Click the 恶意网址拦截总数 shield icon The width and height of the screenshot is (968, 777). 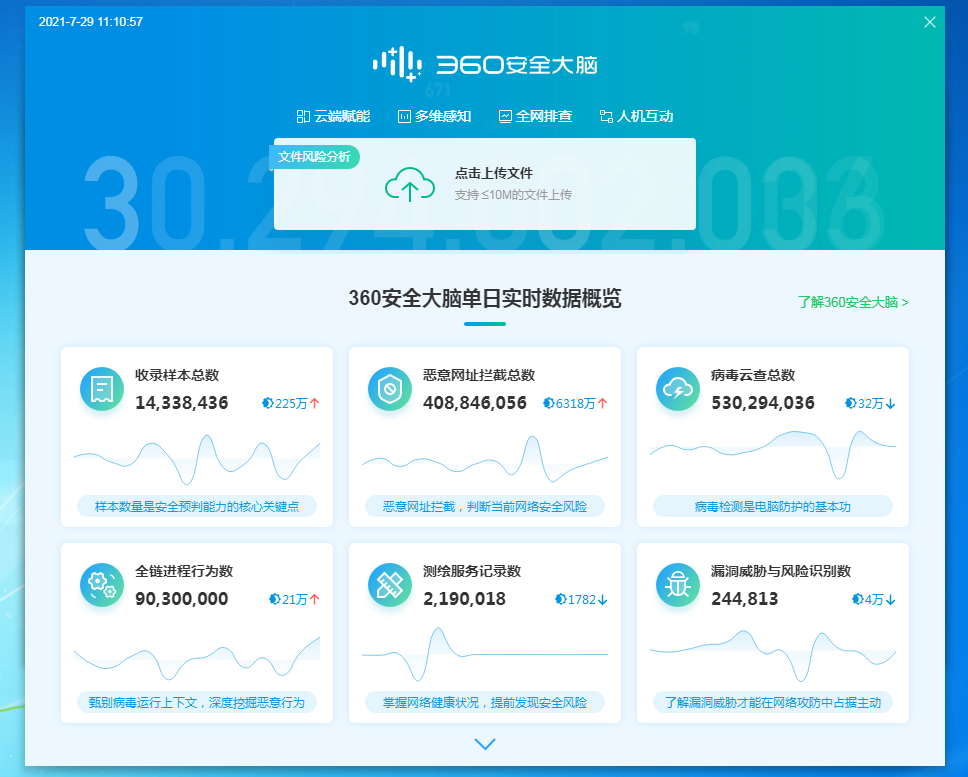[390, 389]
